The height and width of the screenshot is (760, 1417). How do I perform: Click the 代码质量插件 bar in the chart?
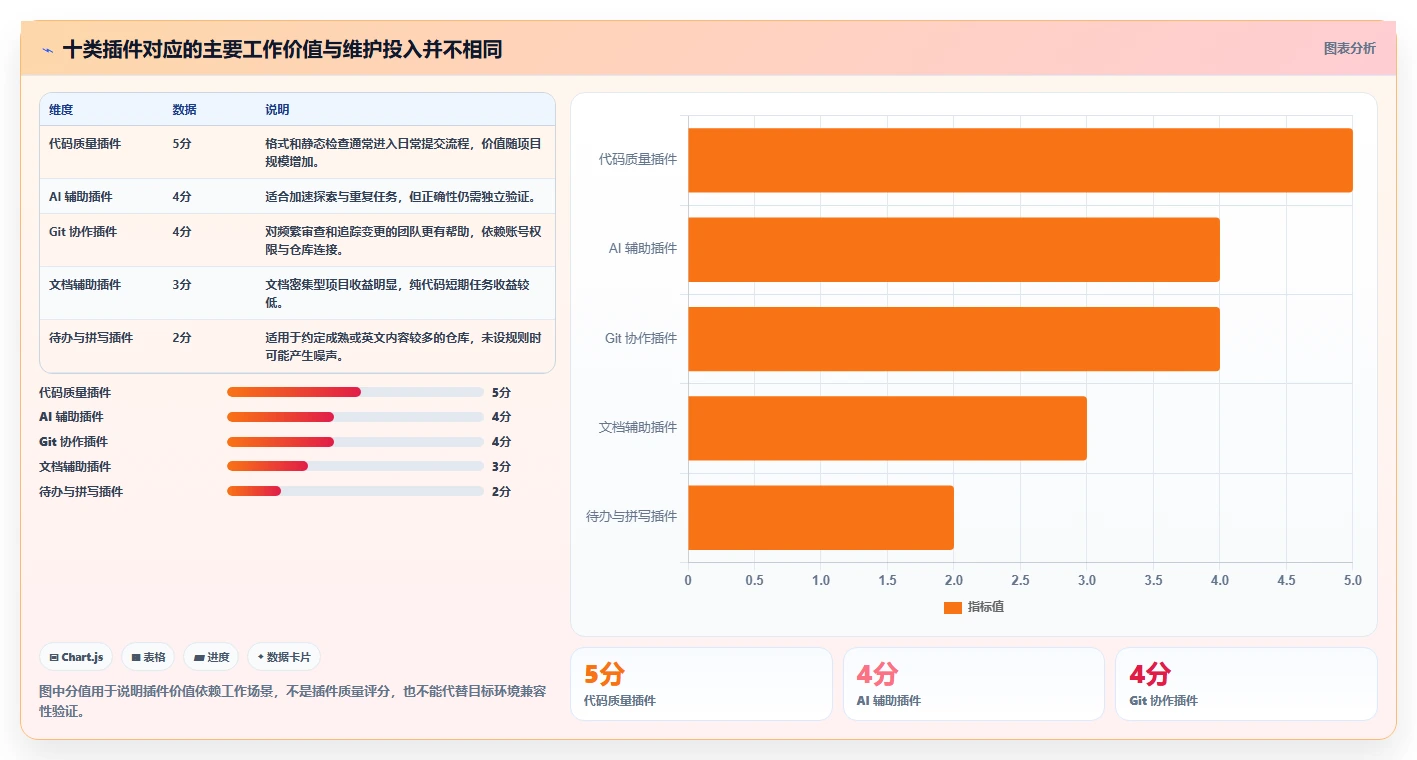(1020, 160)
